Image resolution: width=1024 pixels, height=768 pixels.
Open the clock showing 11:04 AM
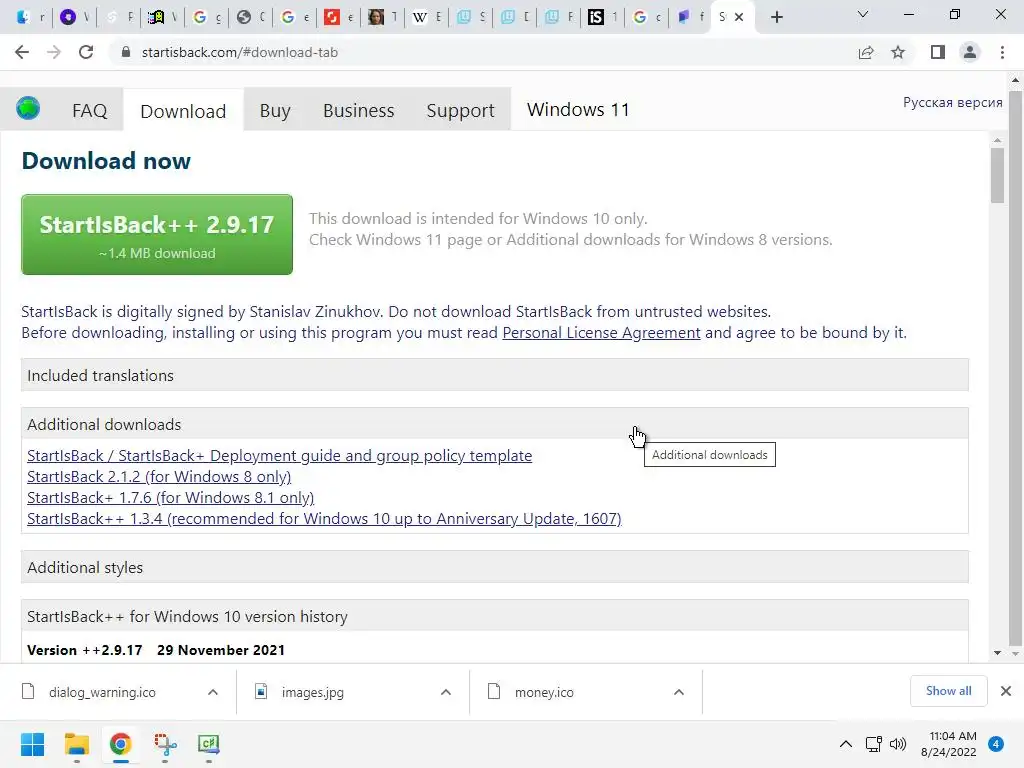point(949,744)
